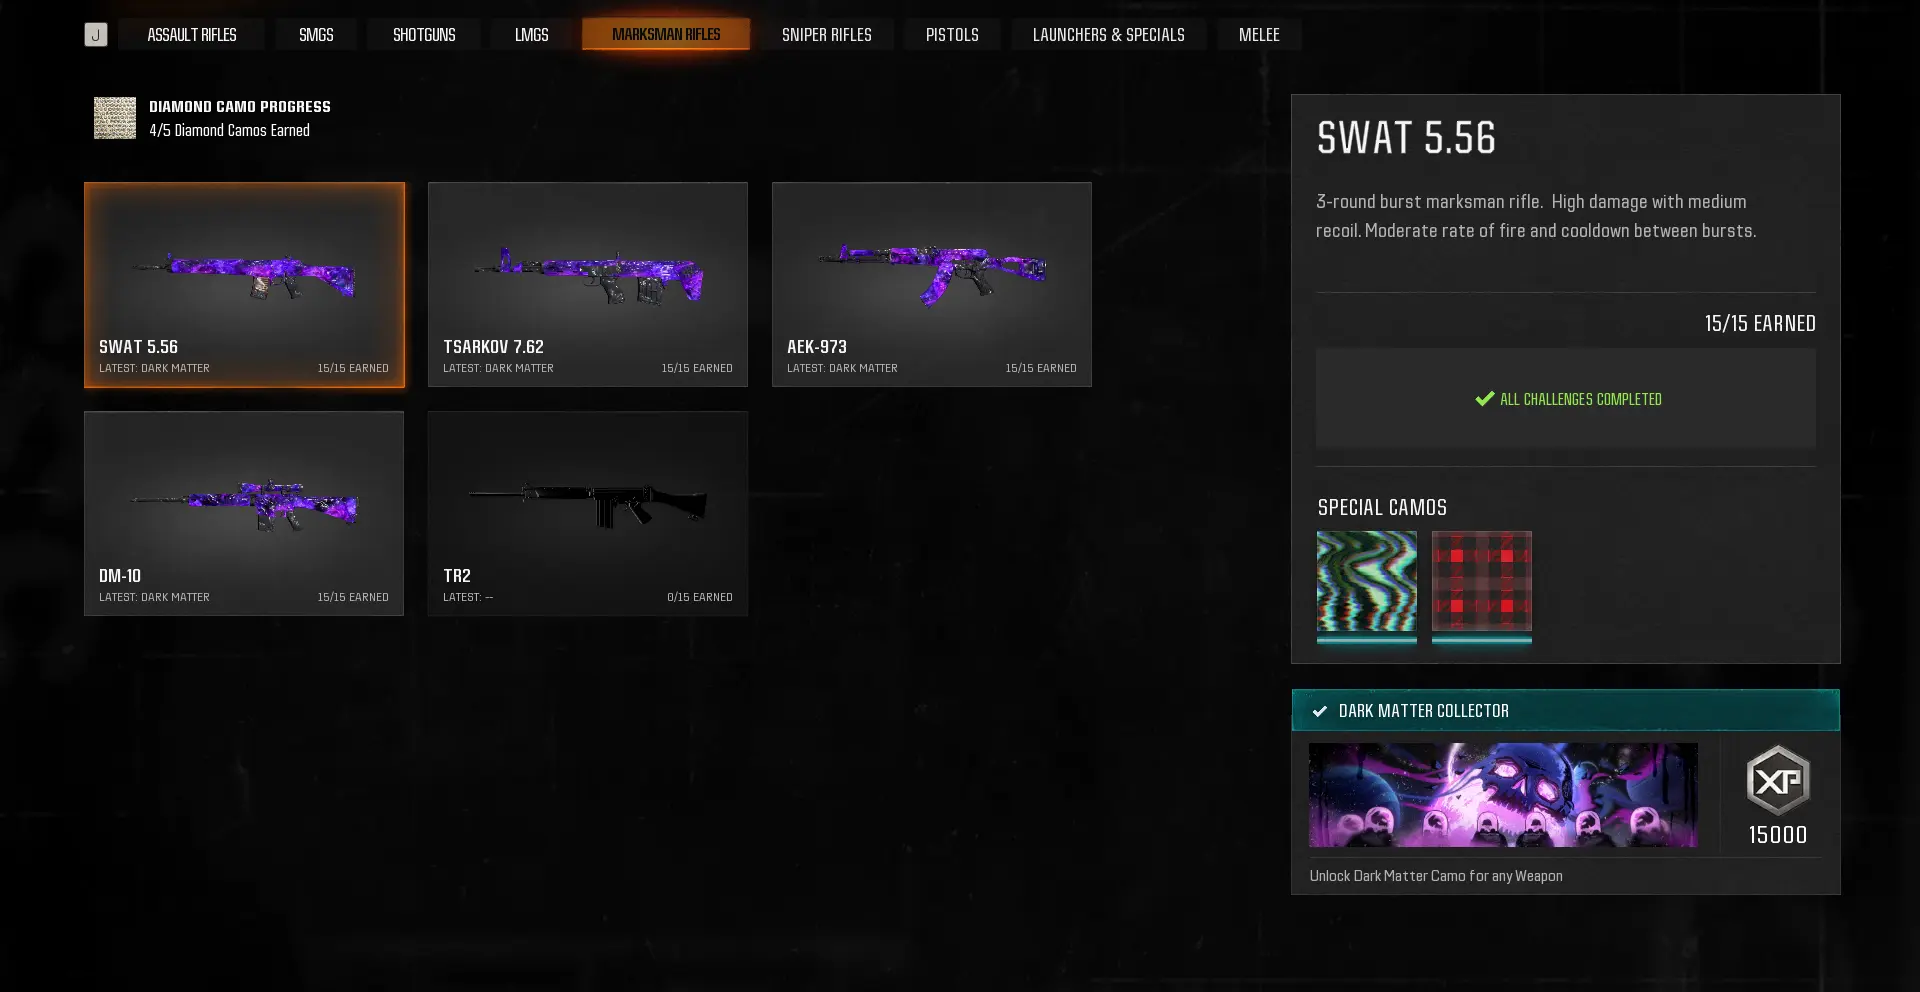This screenshot has width=1920, height=992.
Task: Click 'Unlock Dark Matter Camo for any Weapon'
Action: (1436, 876)
